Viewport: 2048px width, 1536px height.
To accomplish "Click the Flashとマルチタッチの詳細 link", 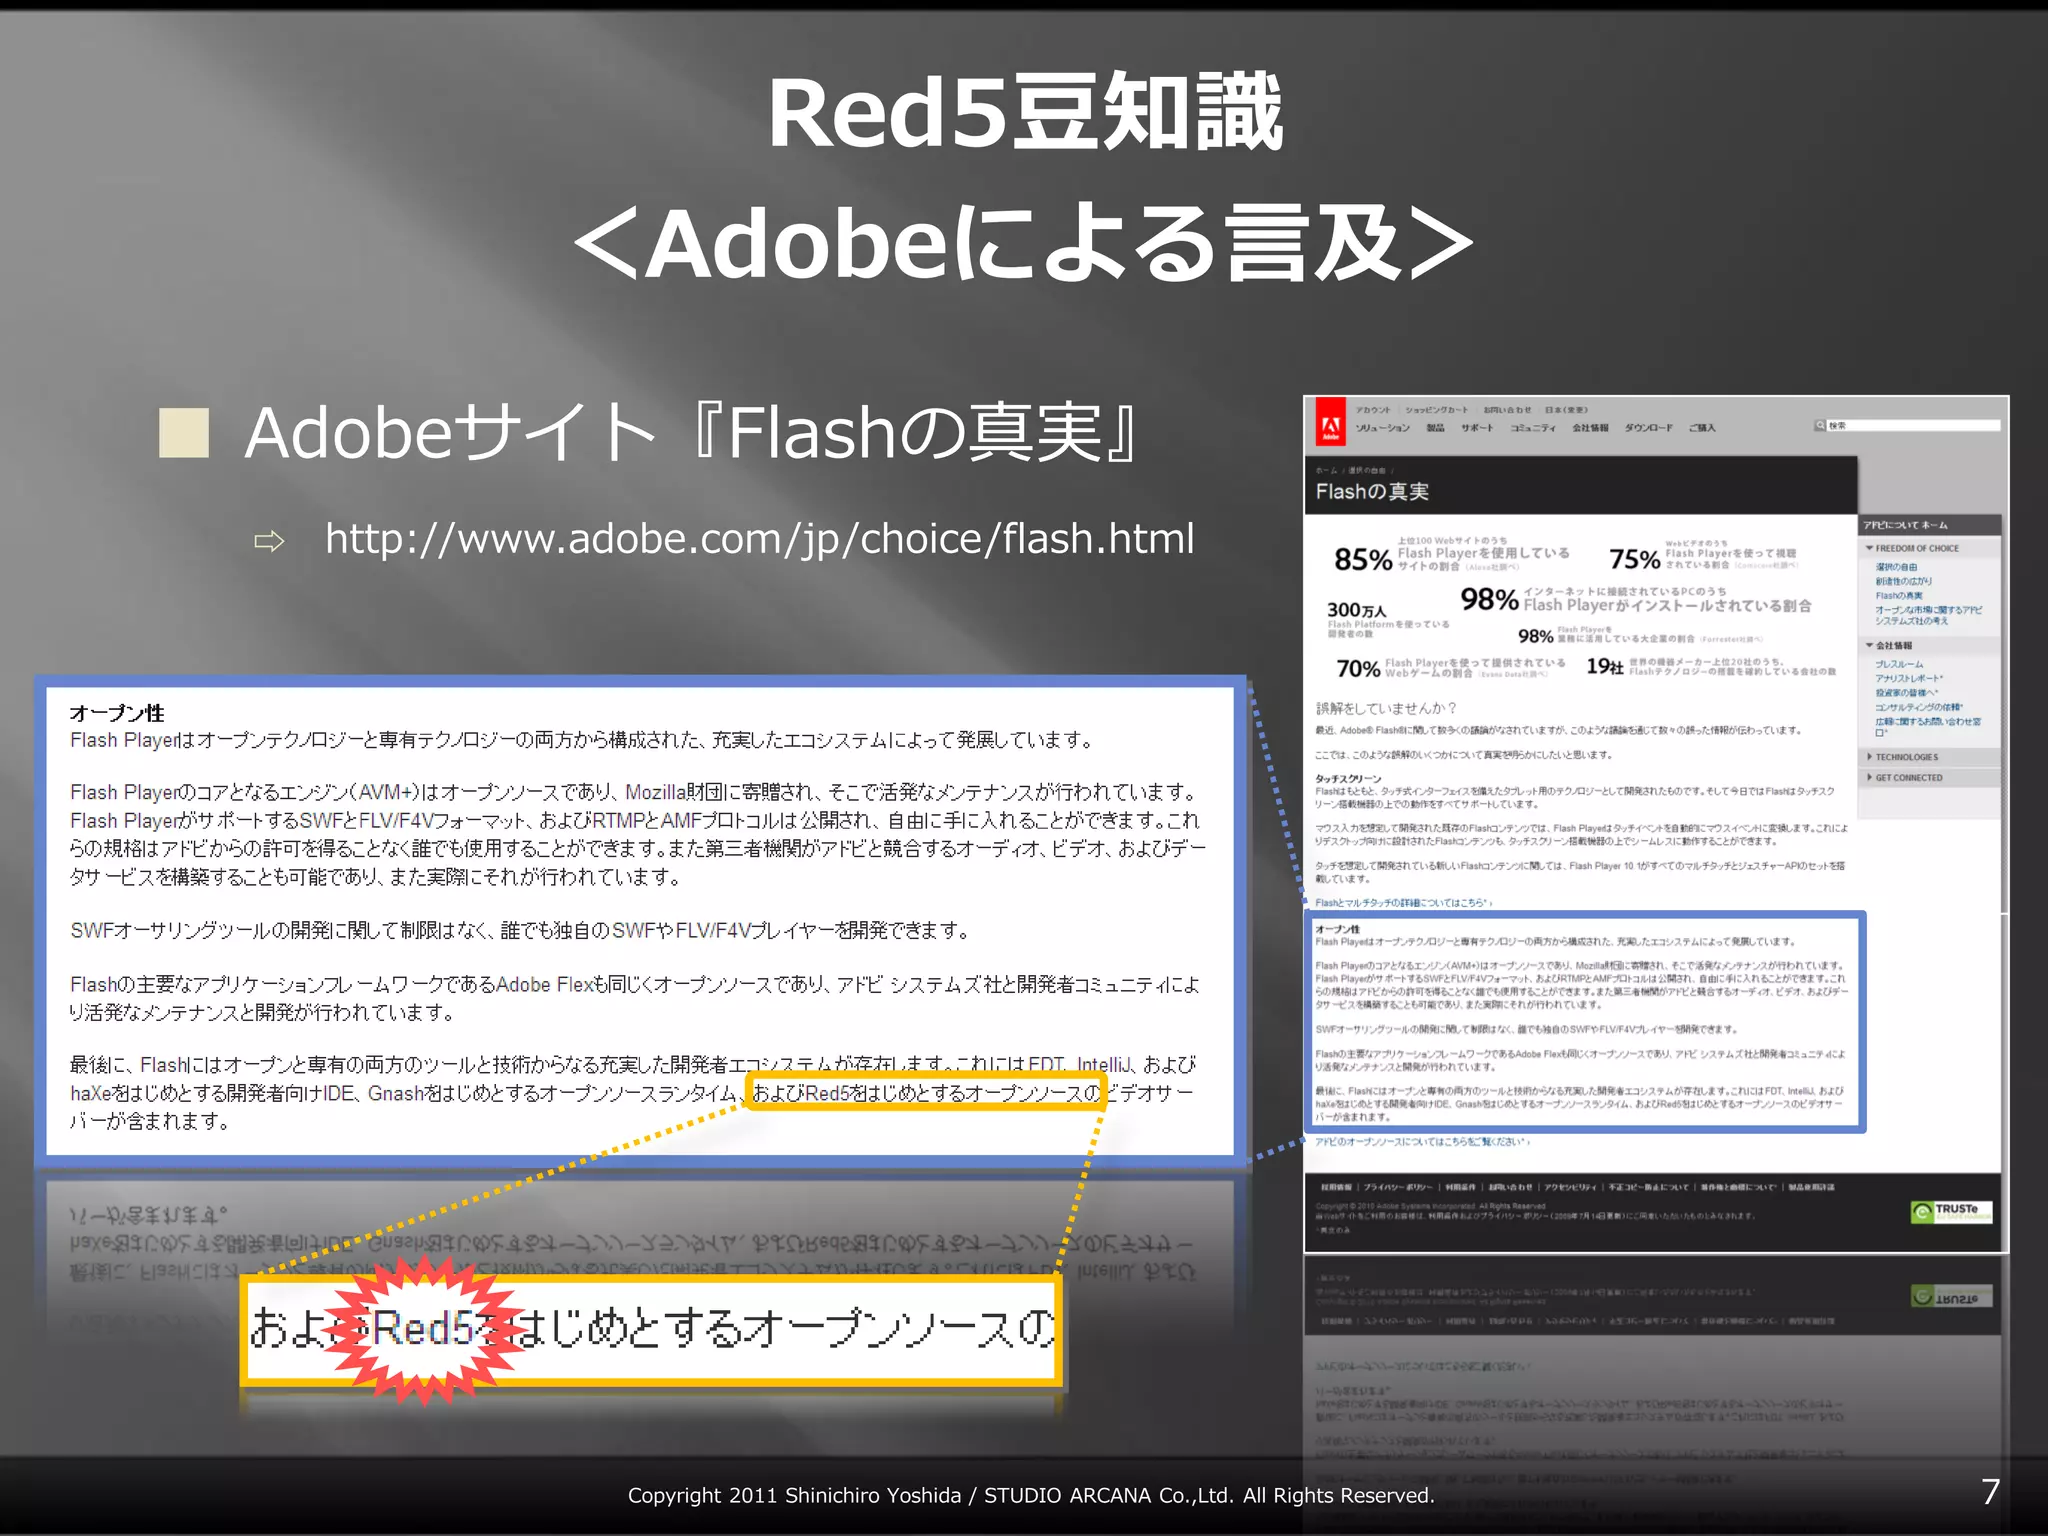I will pyautogui.click(x=1403, y=903).
